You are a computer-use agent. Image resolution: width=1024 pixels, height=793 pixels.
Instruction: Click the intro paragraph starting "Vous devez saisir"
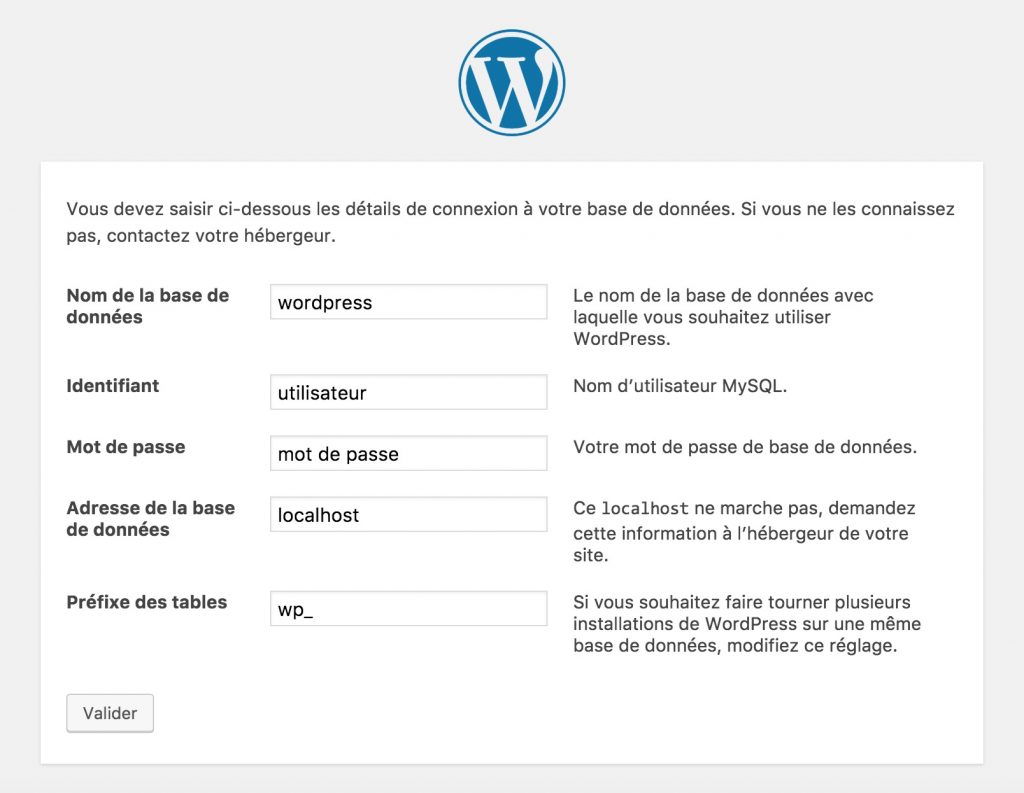point(511,222)
